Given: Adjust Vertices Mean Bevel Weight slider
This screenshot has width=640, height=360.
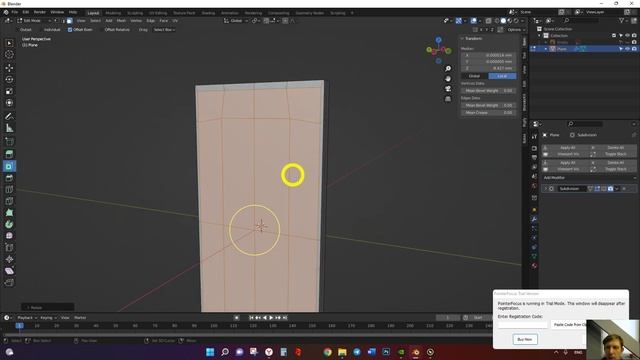Looking at the screenshot, I should 488,91.
